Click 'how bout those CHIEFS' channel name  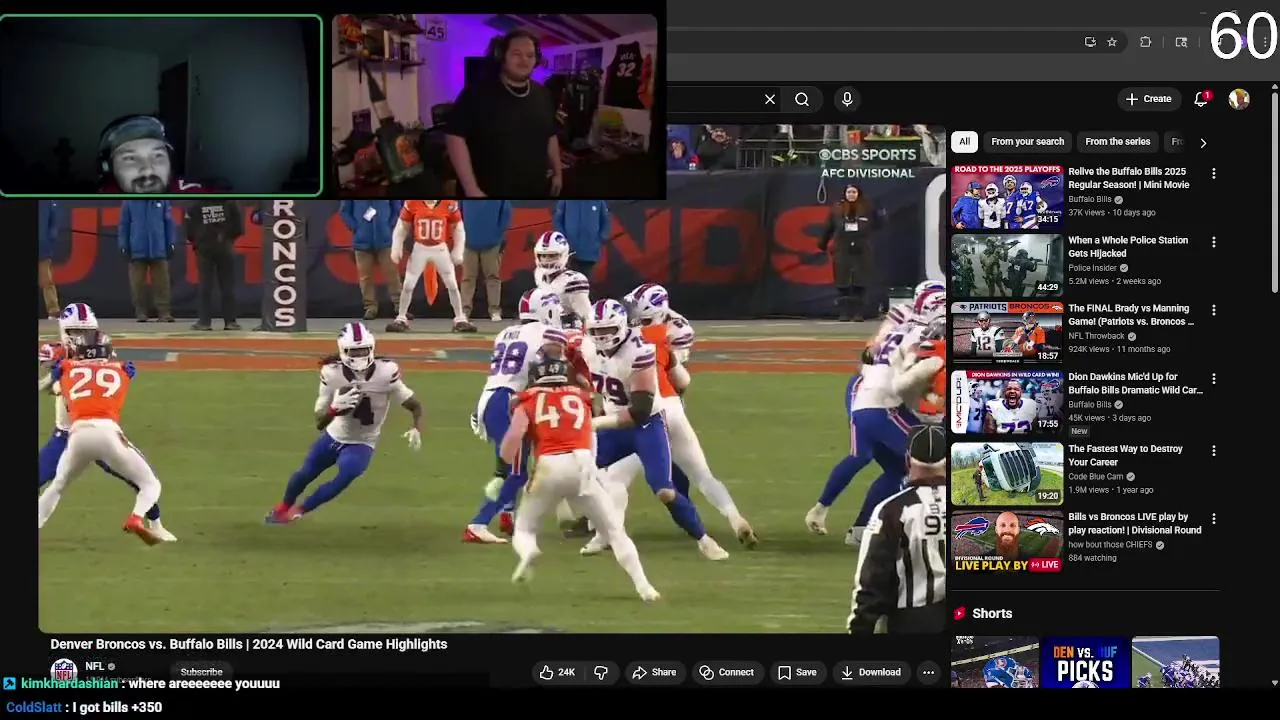pyautogui.click(x=1110, y=545)
